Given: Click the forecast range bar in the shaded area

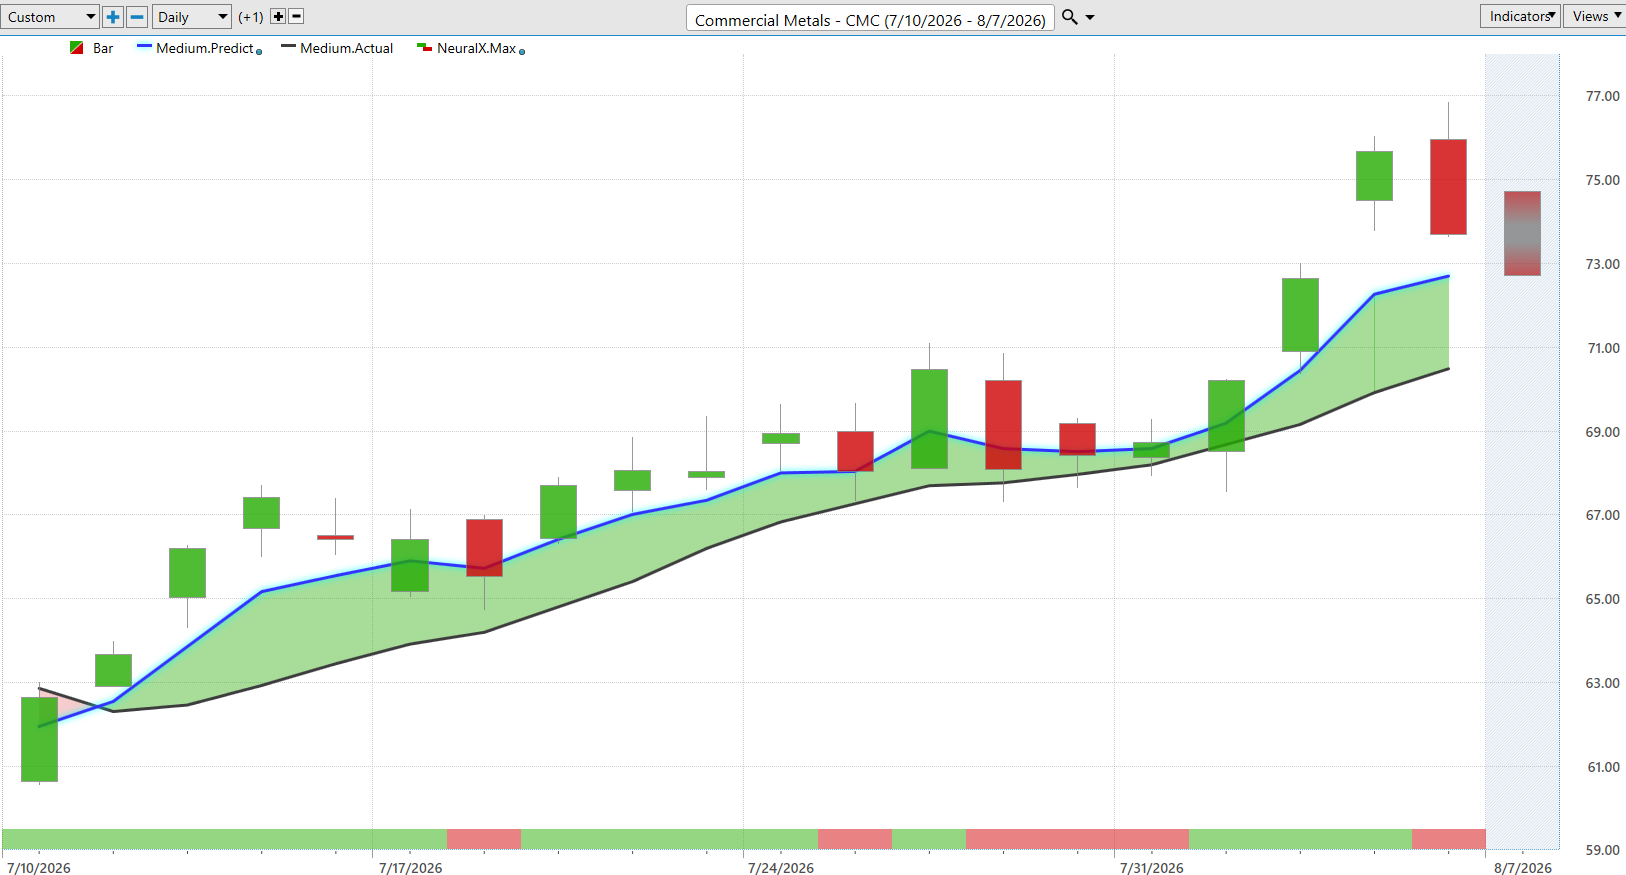Looking at the screenshot, I should pyautogui.click(x=1522, y=233).
